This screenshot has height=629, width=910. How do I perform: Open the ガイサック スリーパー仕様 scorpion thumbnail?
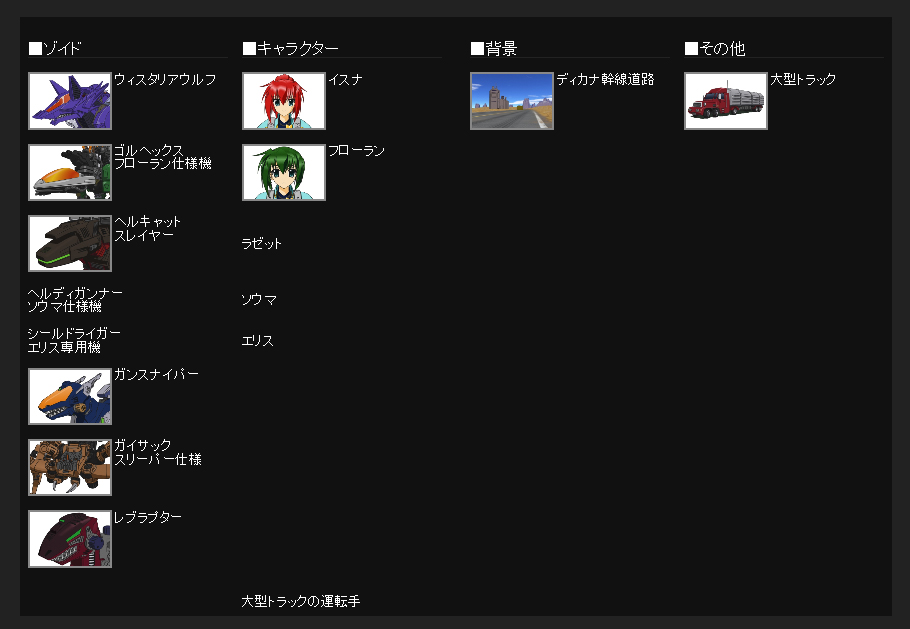coord(70,468)
